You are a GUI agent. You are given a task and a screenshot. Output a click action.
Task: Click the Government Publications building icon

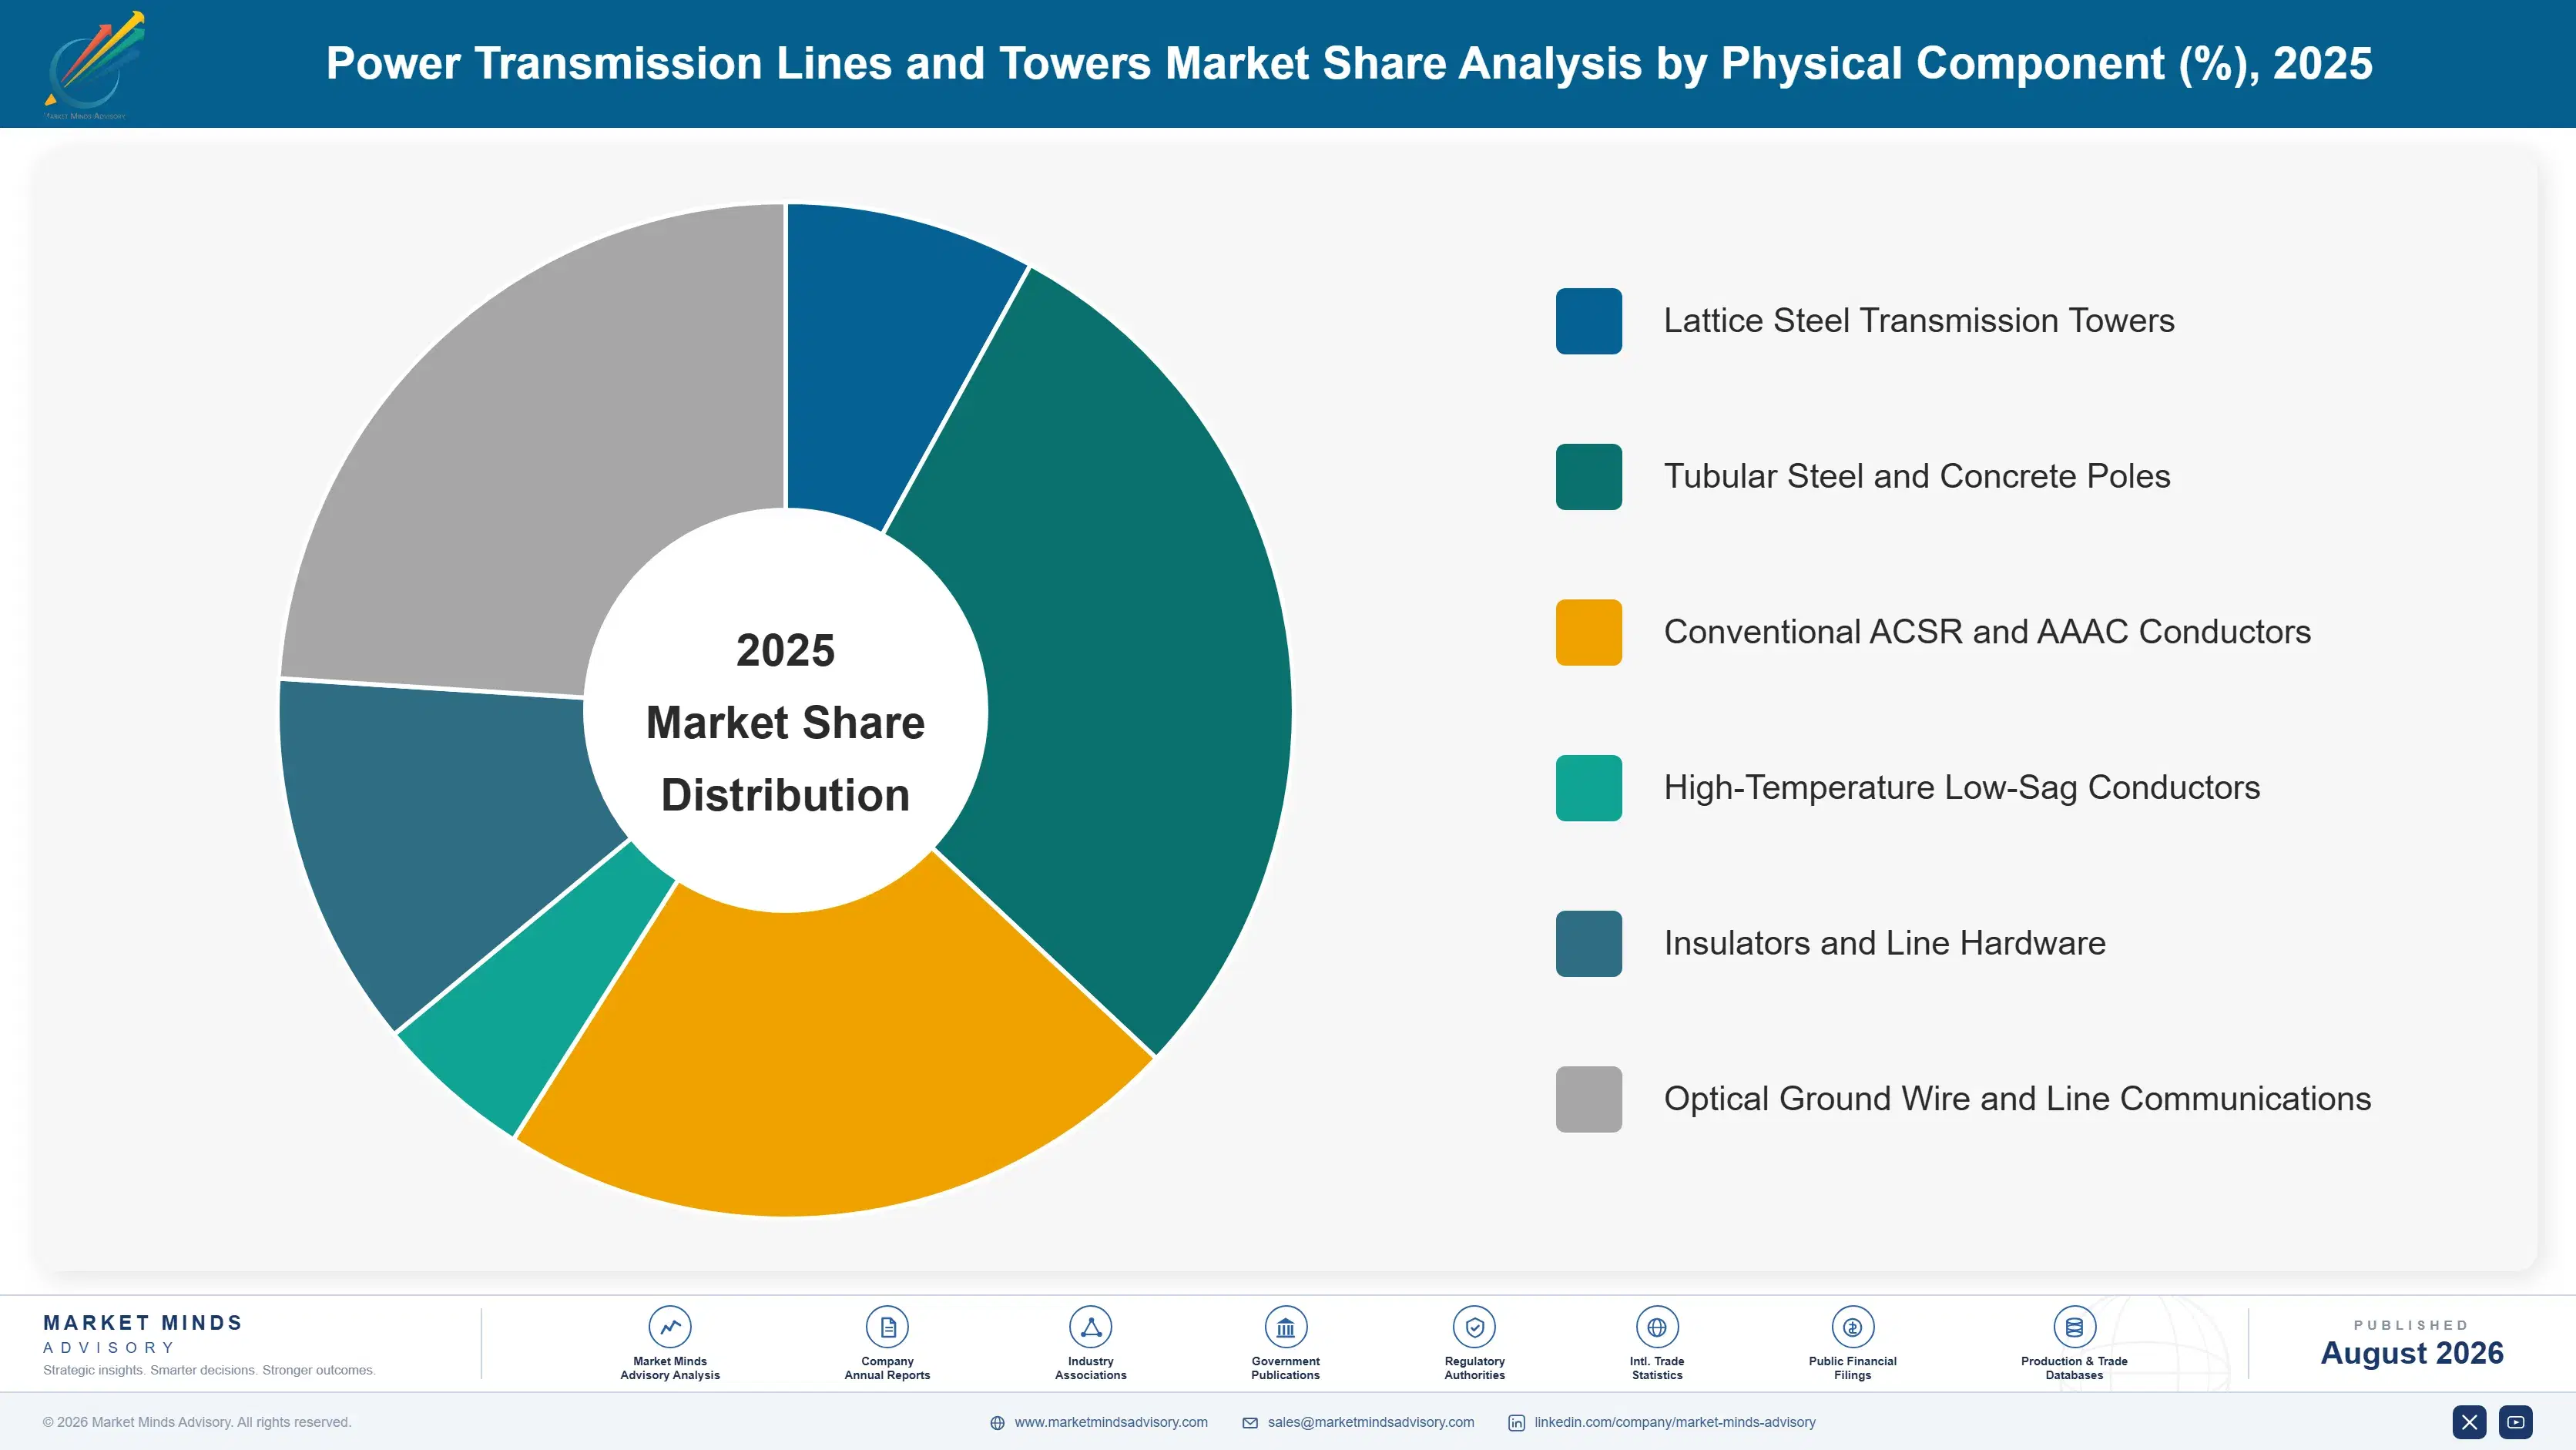[x=1285, y=1327]
